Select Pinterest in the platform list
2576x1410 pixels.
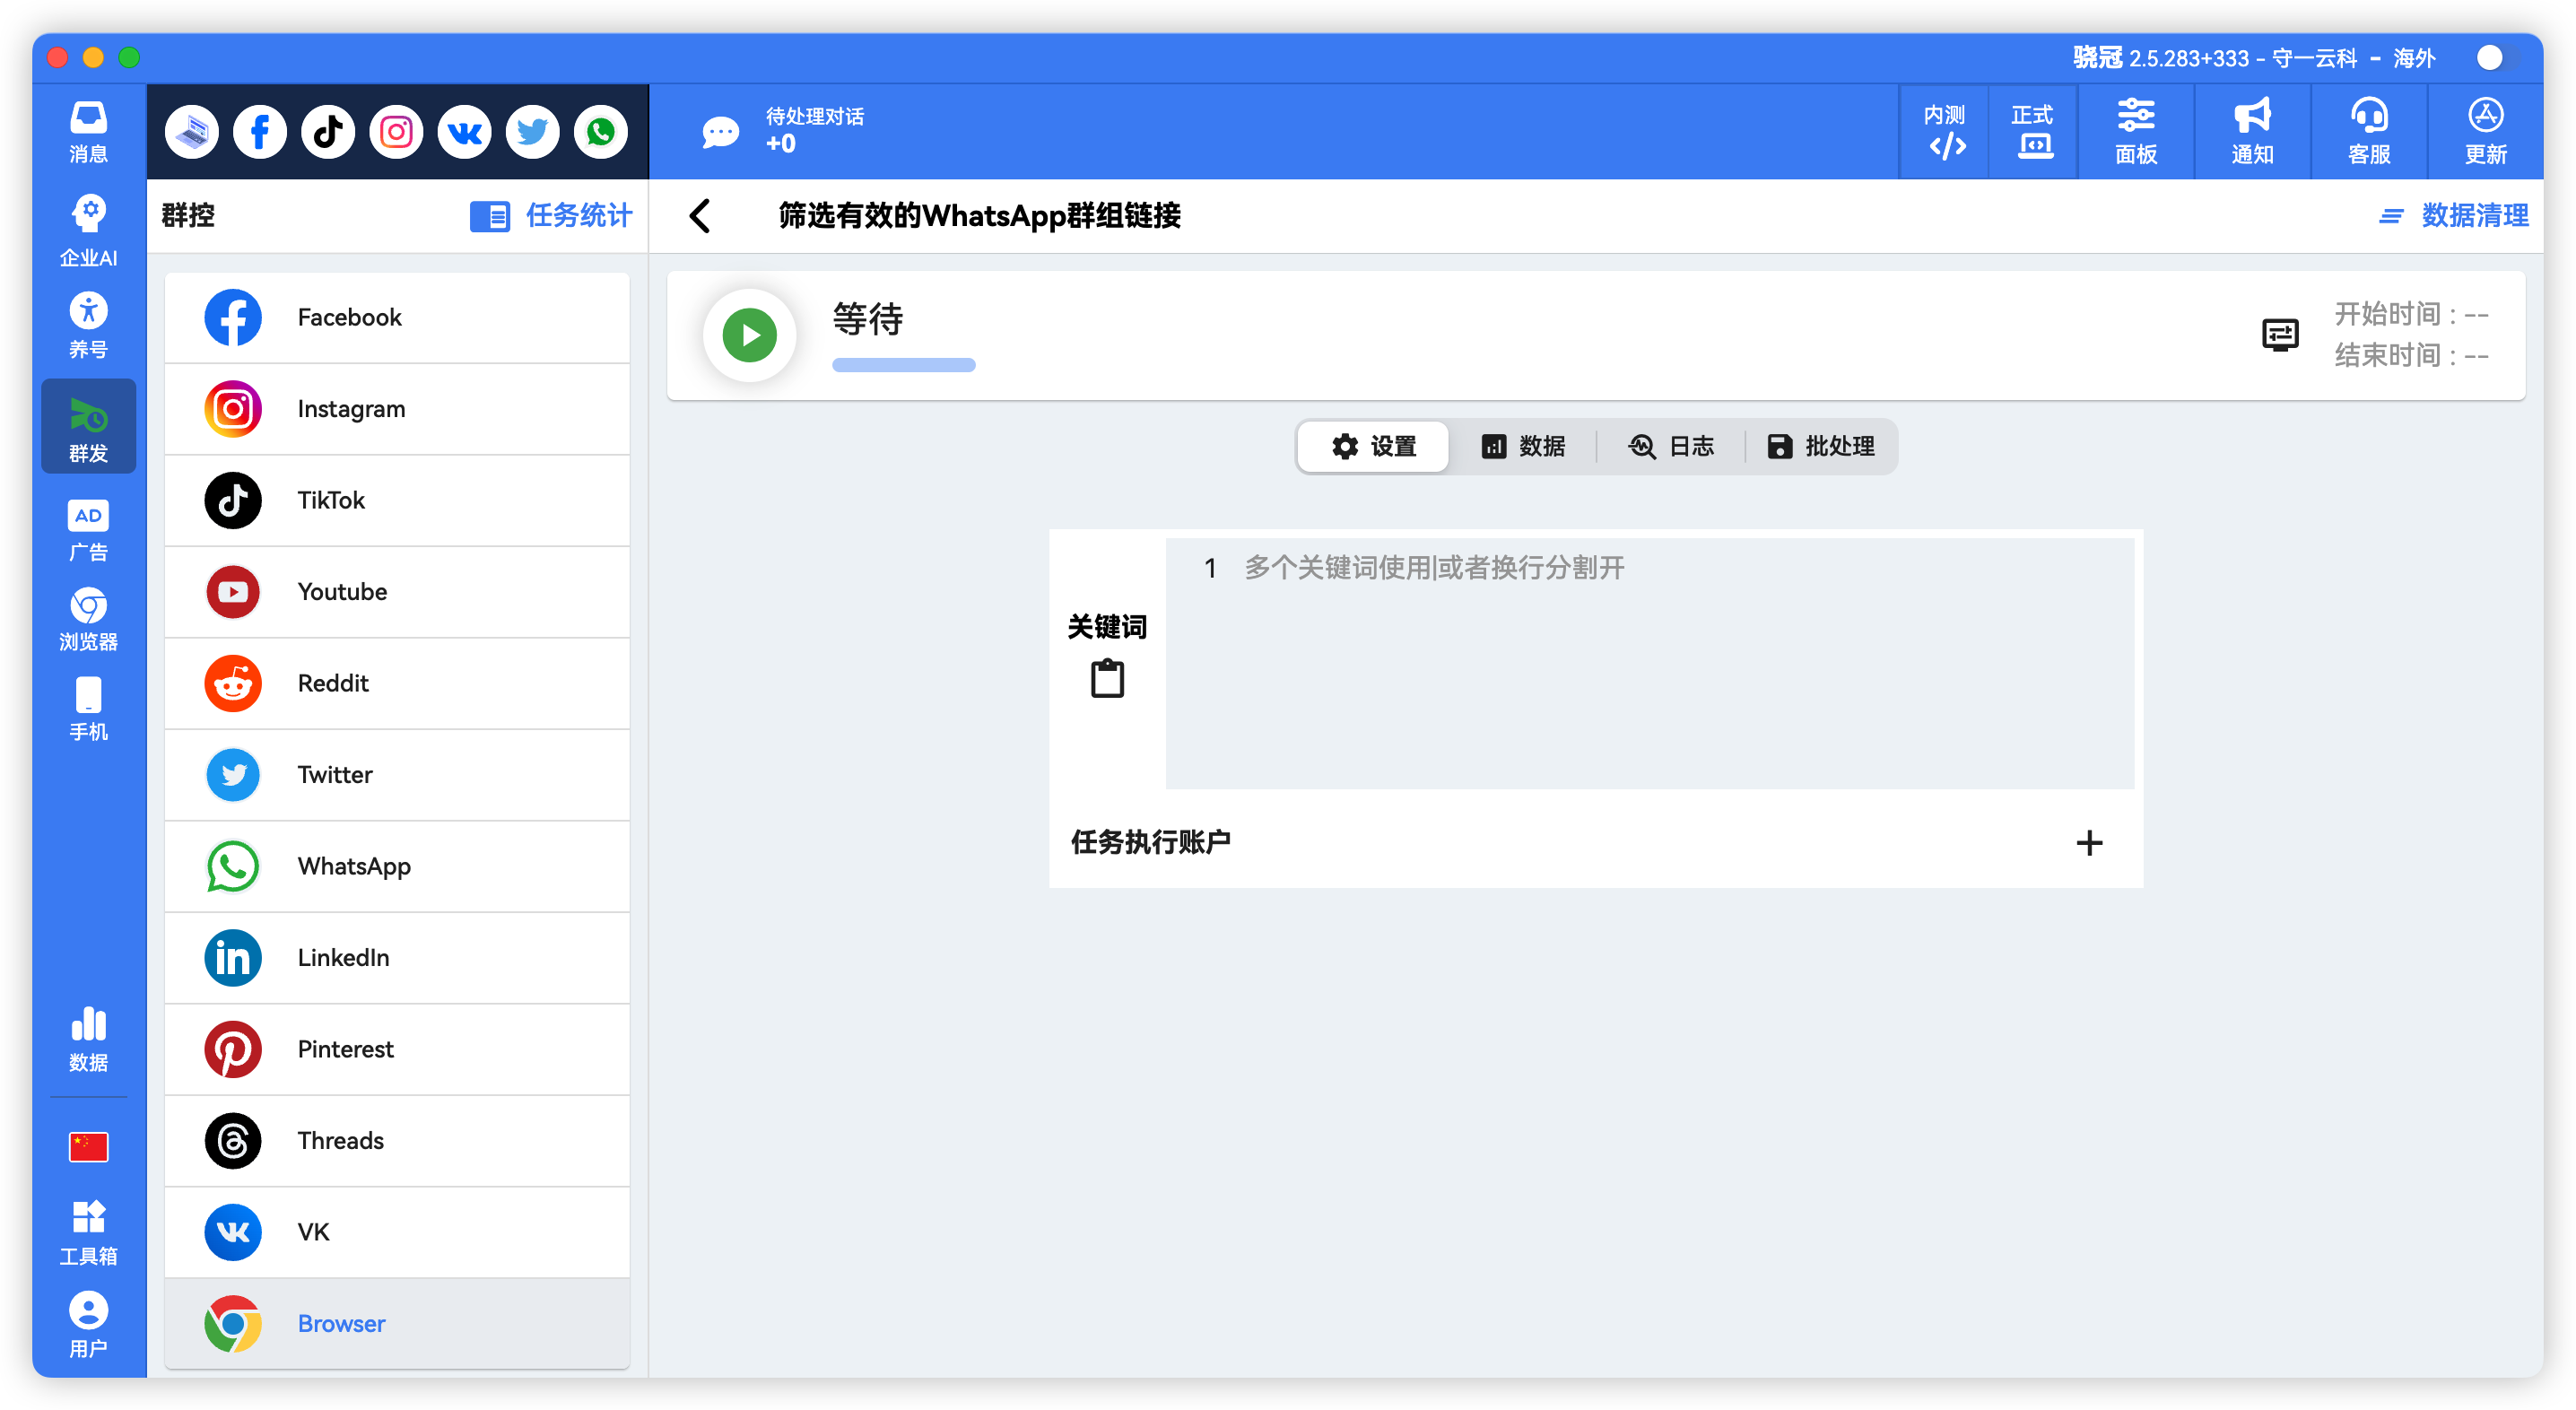click(397, 1049)
